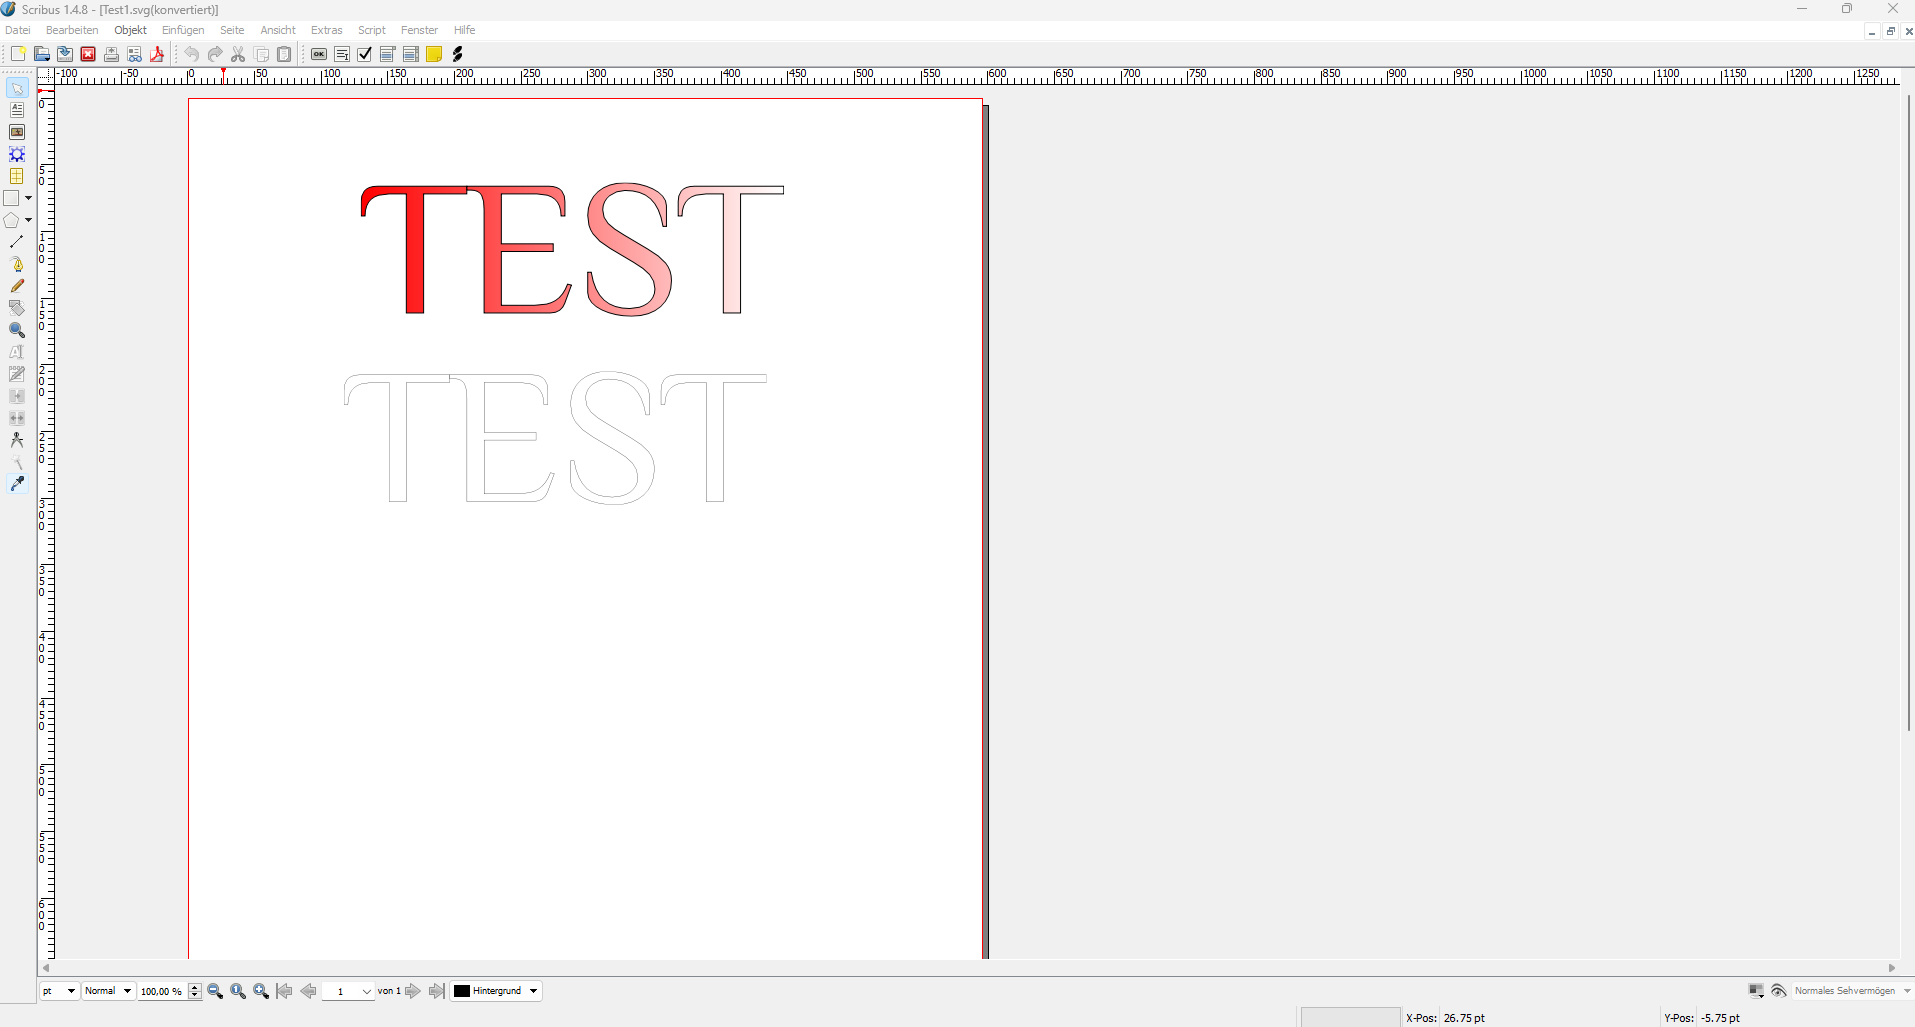Viewport: 1915px width, 1027px height.
Task: Open the pt unit dropdown
Action: 59,991
